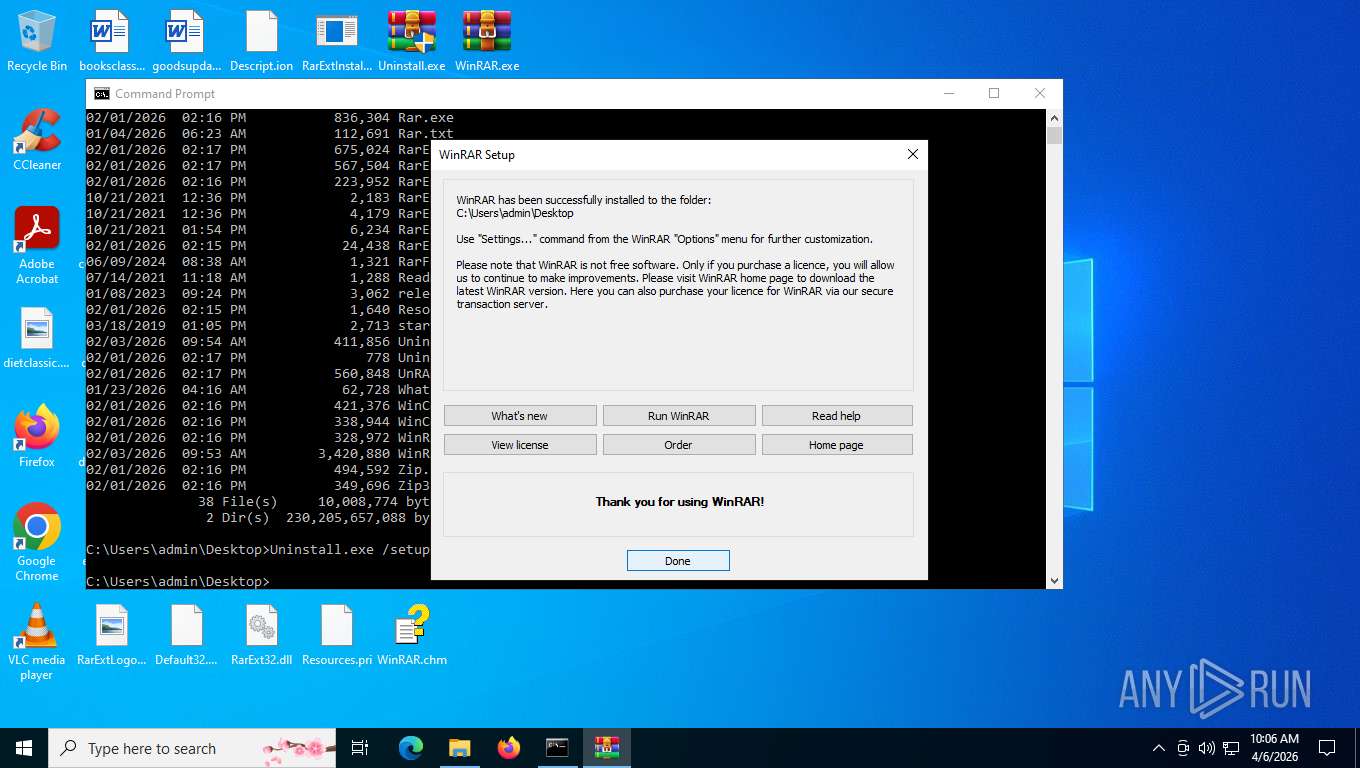The image size is (1360, 768).
Task: Minimize the Command Prompt window
Action: (x=948, y=93)
